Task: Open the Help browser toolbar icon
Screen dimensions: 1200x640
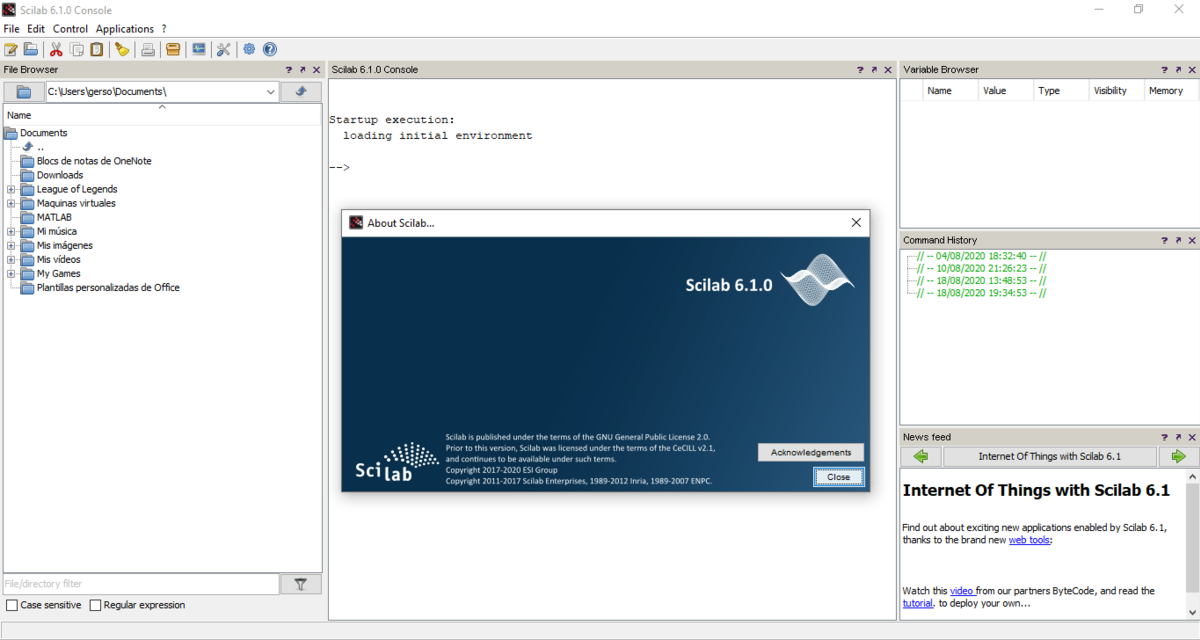Action: click(269, 49)
